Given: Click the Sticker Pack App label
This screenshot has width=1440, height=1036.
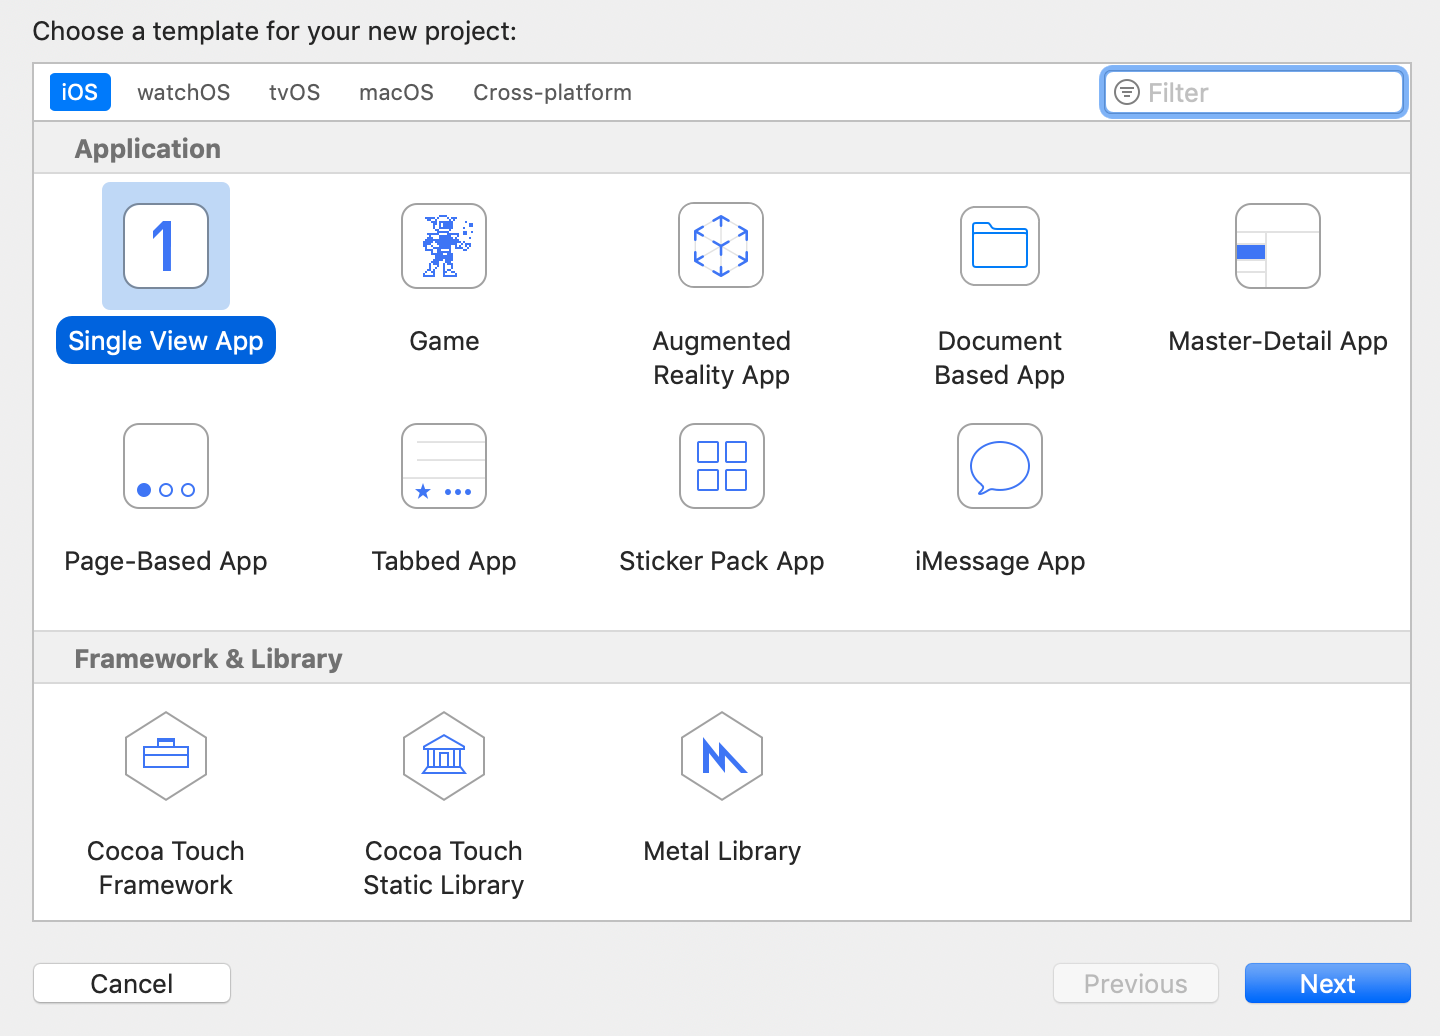Looking at the screenshot, I should click(722, 561).
